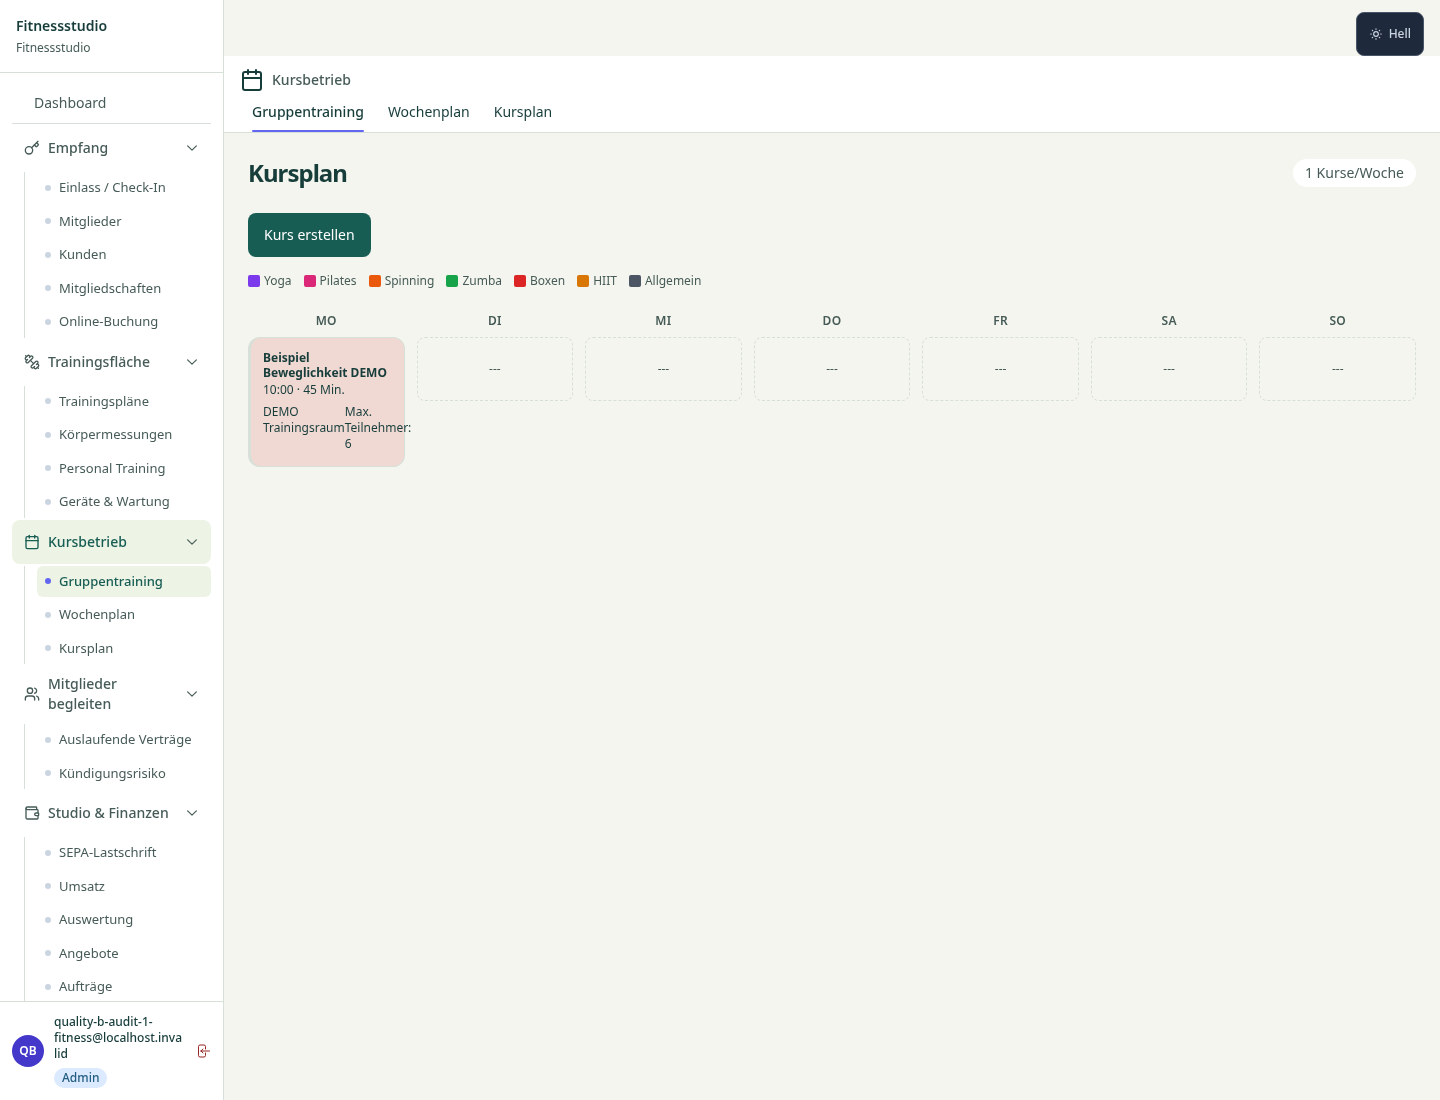Click the gray Allgemein color swatch
The image size is (1440, 1100).
(x=635, y=281)
